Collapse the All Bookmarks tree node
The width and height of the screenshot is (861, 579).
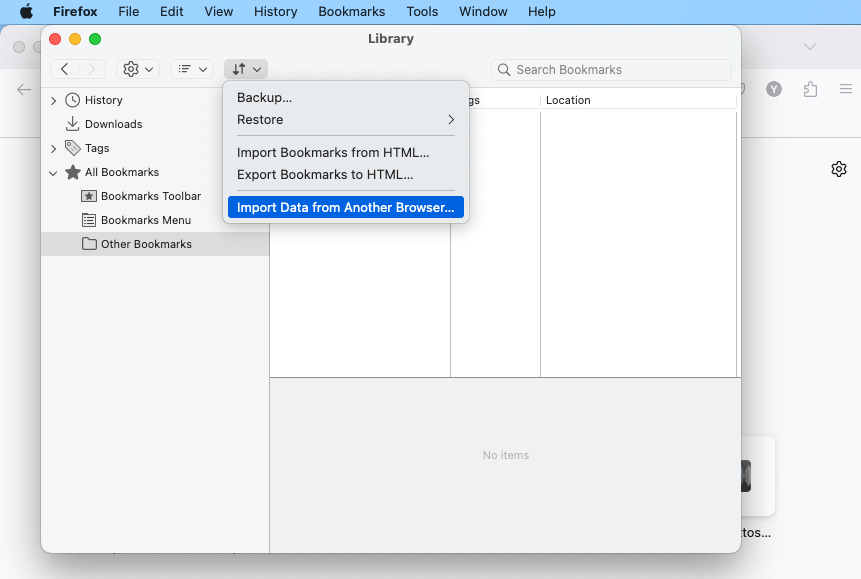(54, 172)
